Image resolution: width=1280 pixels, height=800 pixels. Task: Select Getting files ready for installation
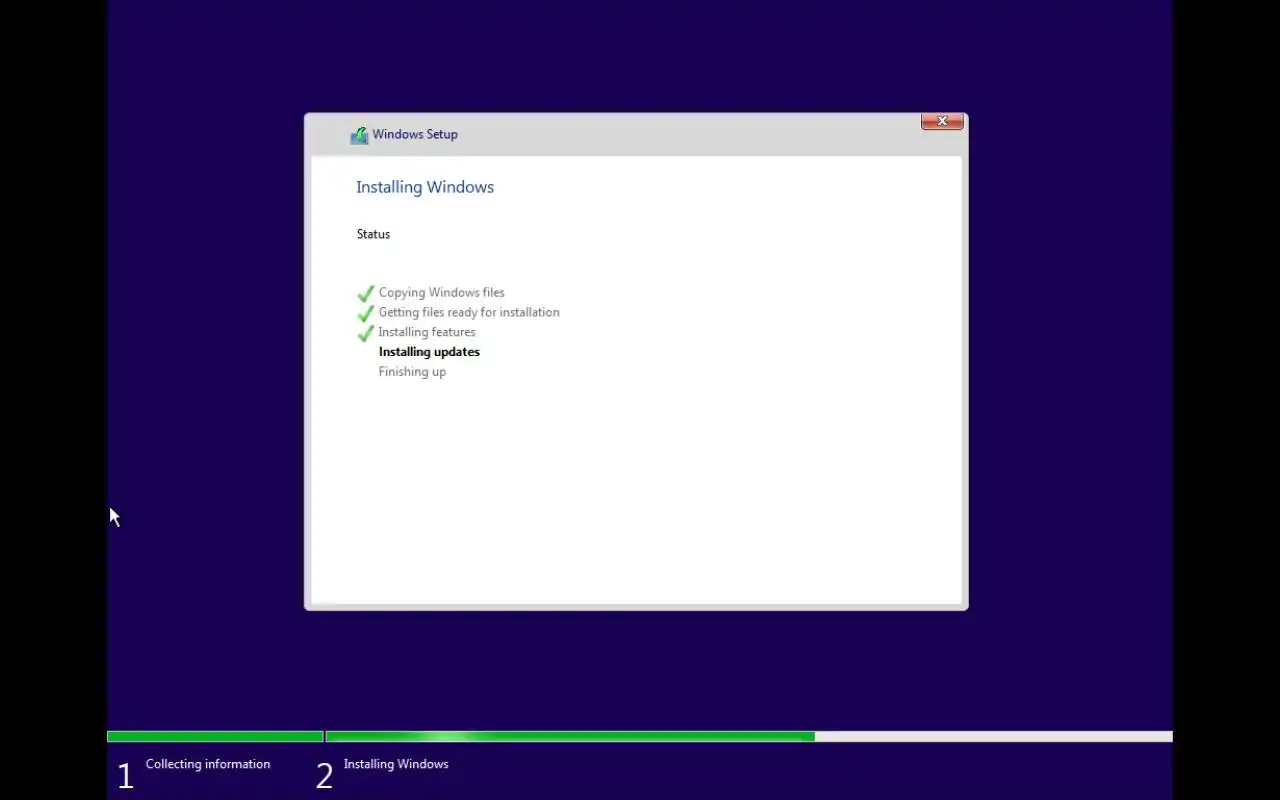coord(469,312)
